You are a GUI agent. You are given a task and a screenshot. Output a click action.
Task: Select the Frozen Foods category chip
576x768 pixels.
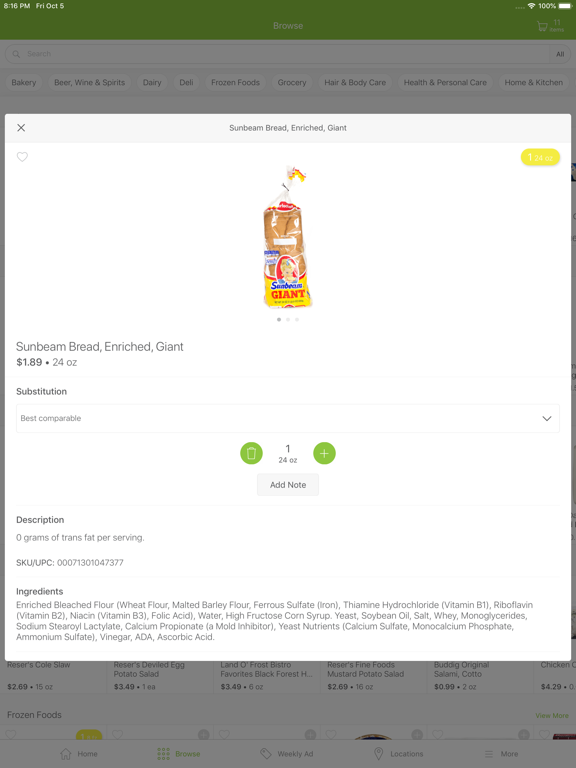click(236, 82)
